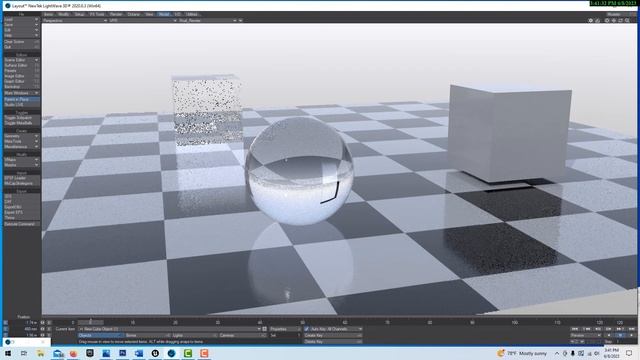Switch edit mode to Lights
The width and height of the screenshot is (640, 360).
(194, 335)
